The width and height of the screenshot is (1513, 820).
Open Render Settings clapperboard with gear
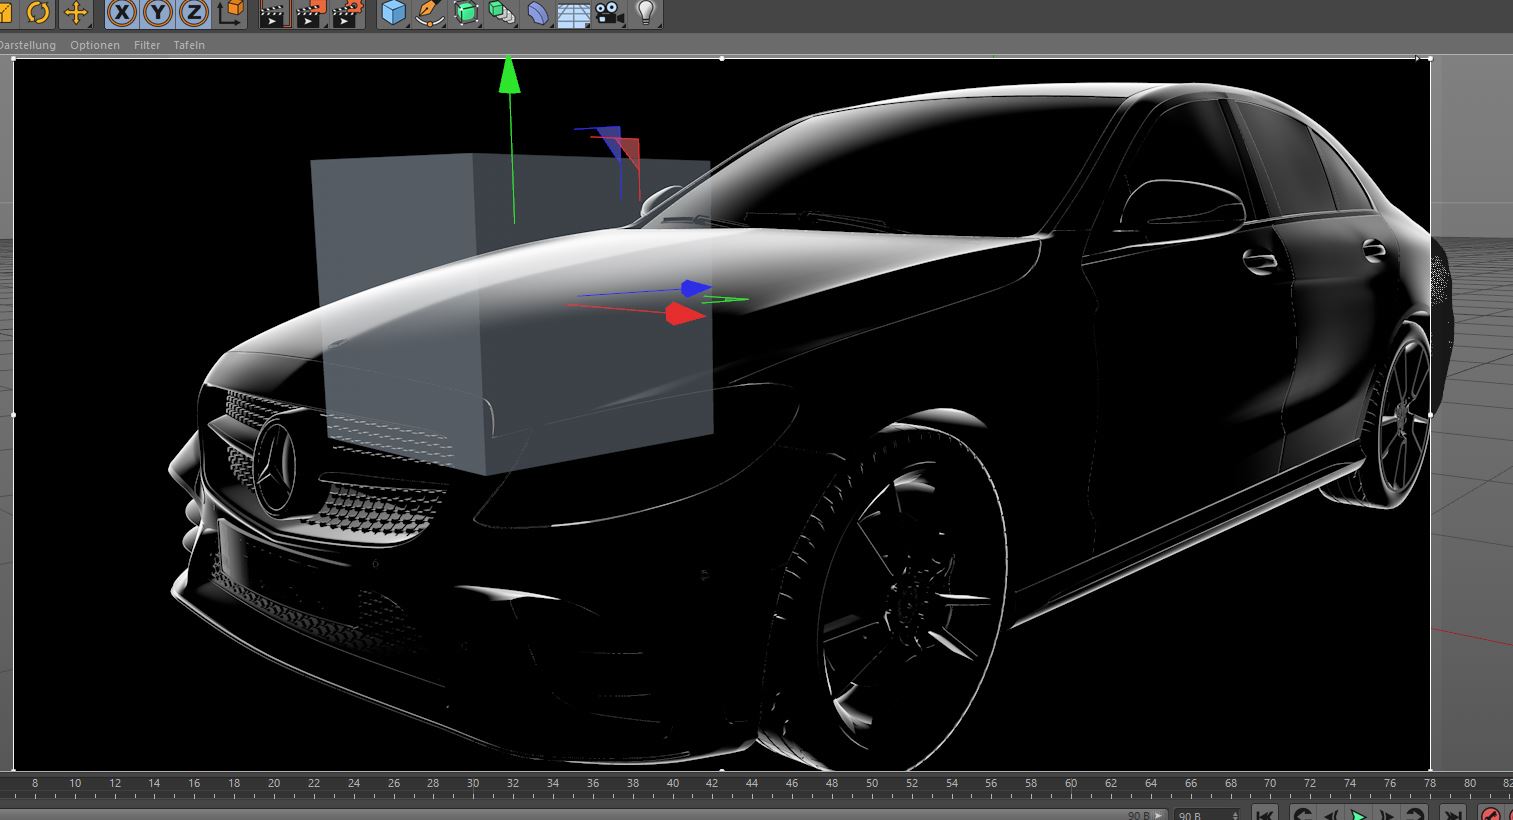pyautogui.click(x=347, y=14)
